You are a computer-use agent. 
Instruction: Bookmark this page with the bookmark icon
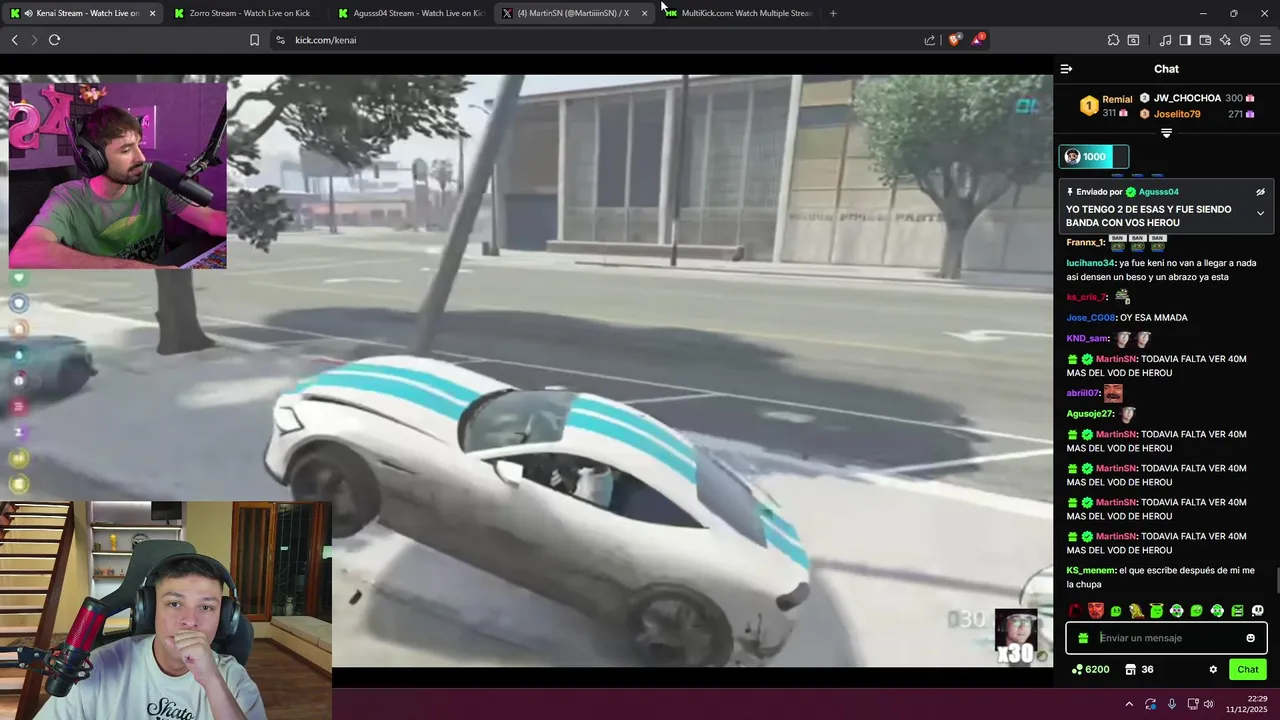coord(254,40)
